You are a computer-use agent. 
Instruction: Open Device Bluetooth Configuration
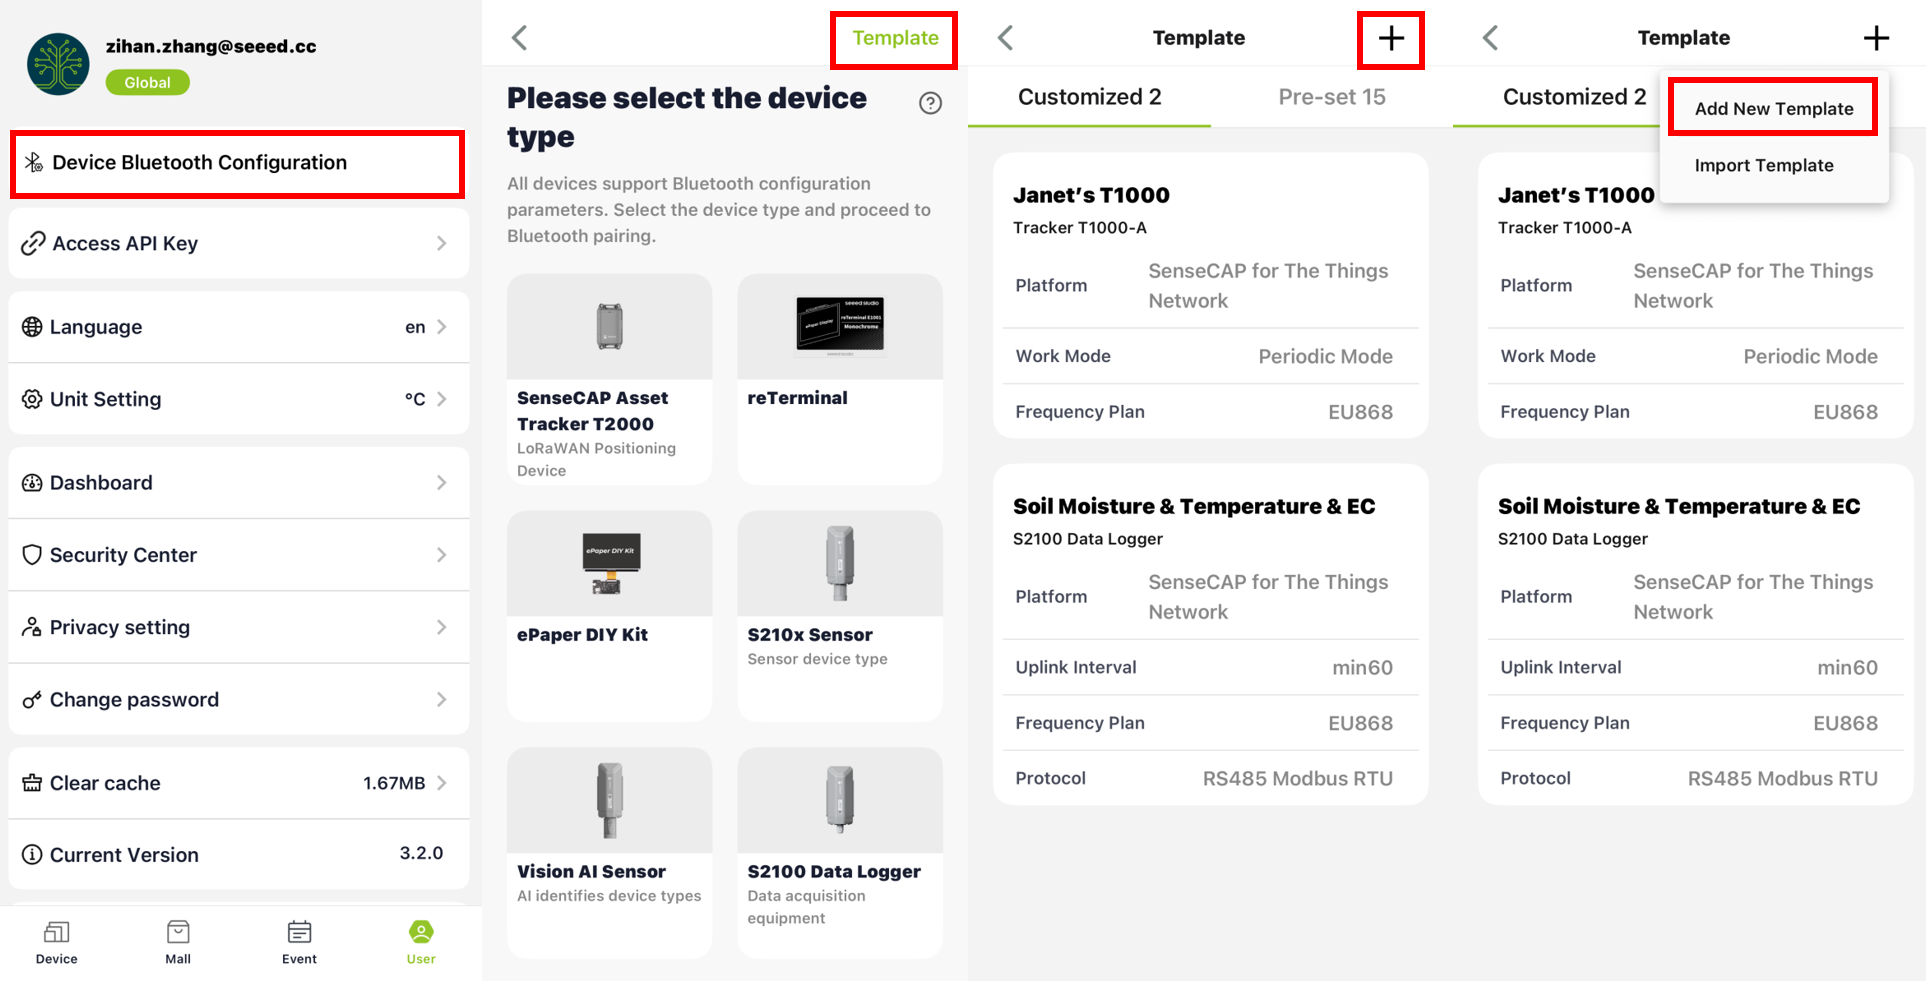coord(237,163)
